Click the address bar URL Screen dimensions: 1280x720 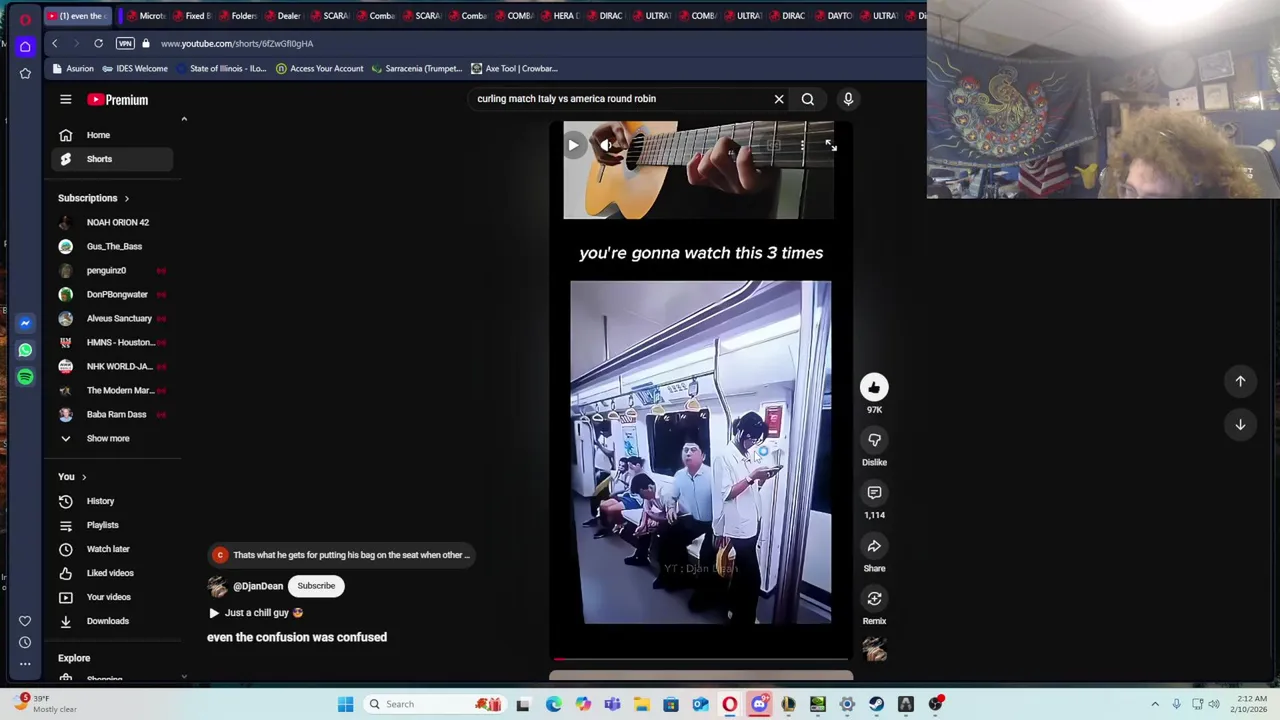click(237, 43)
